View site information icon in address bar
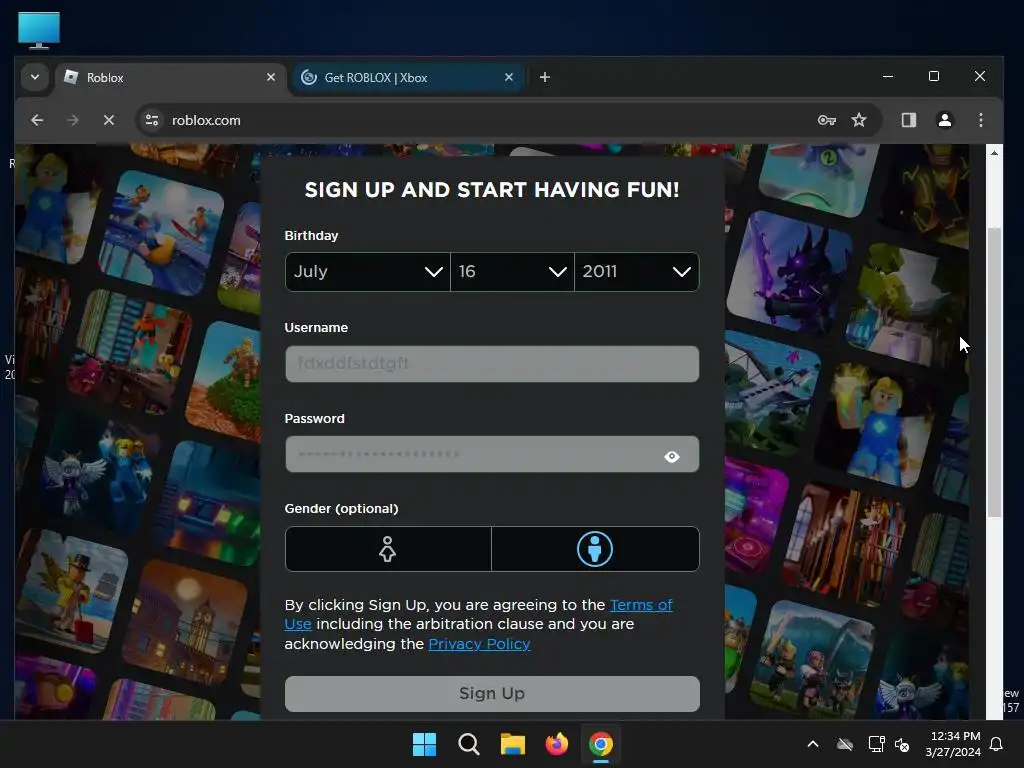1024x768 pixels. click(152, 120)
